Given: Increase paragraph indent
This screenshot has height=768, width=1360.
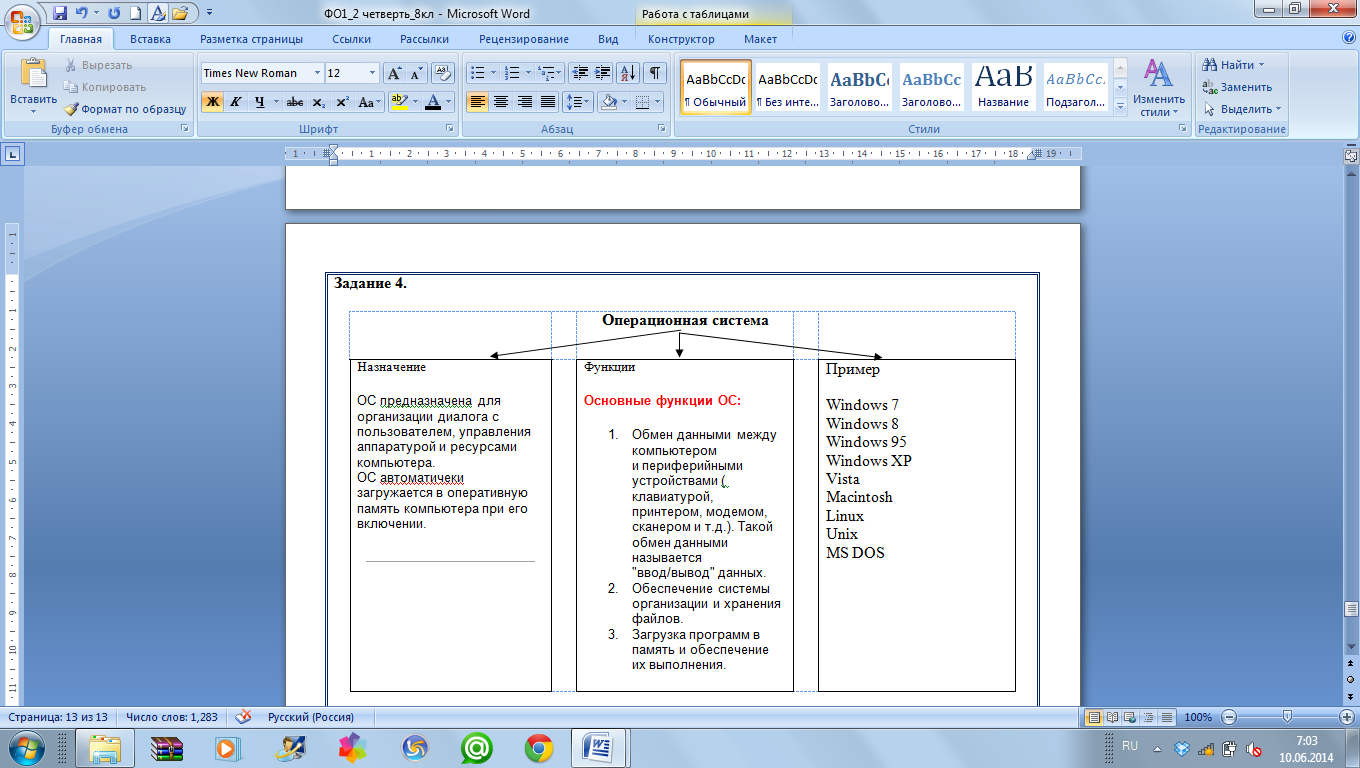Looking at the screenshot, I should click(x=603, y=73).
